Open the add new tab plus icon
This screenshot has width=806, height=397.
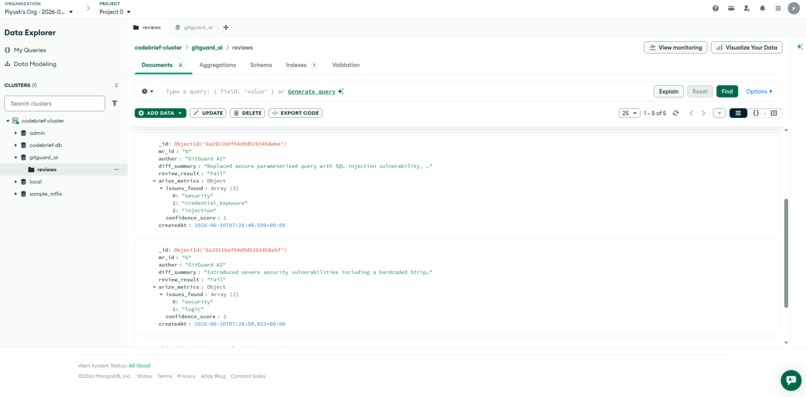pyautogui.click(x=226, y=27)
